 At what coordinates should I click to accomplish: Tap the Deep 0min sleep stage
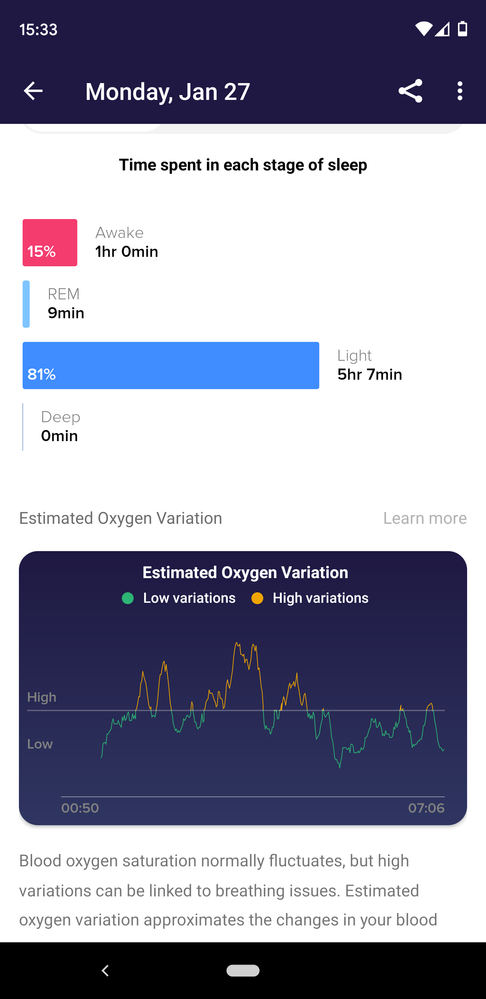point(59,427)
